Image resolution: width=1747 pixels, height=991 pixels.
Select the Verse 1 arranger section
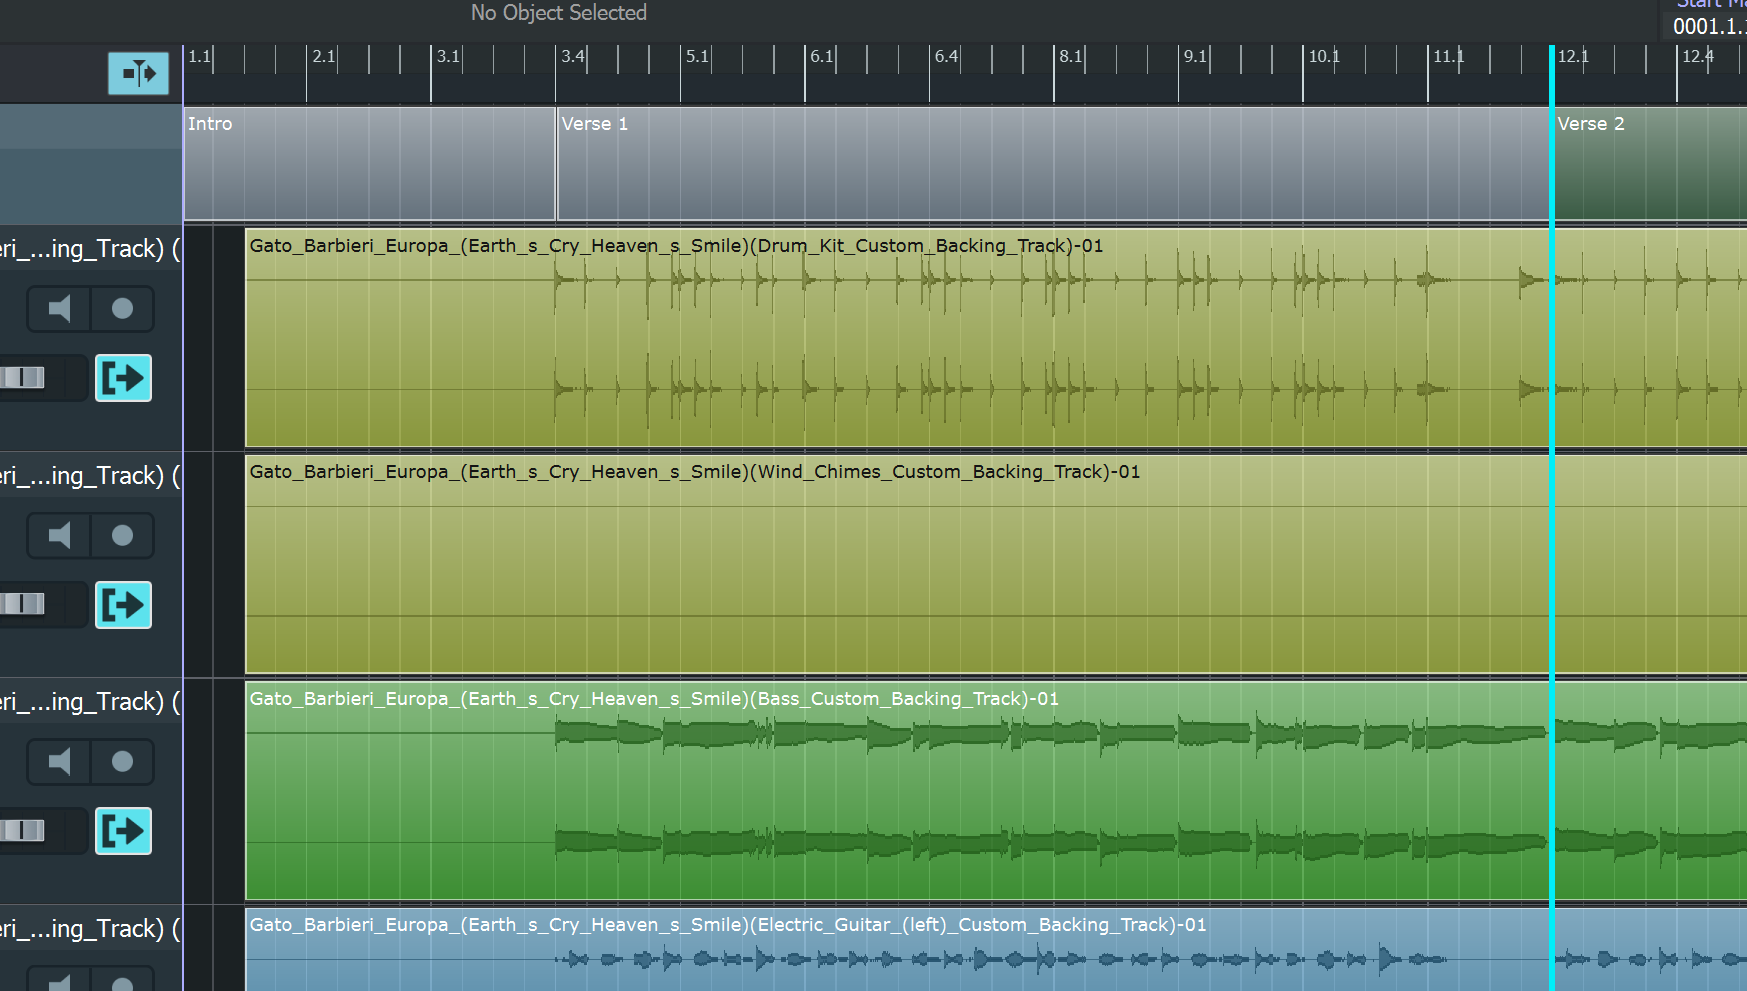(x=1053, y=163)
